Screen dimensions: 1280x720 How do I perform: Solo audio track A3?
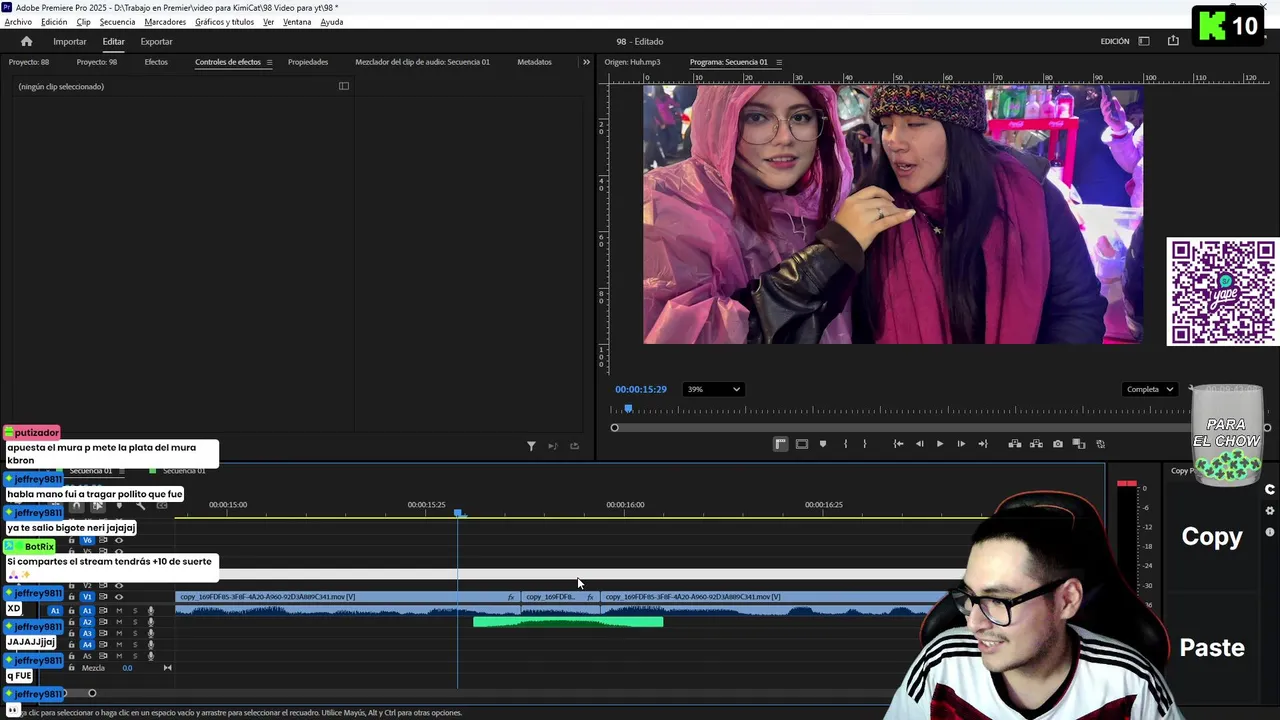pyautogui.click(x=135, y=633)
